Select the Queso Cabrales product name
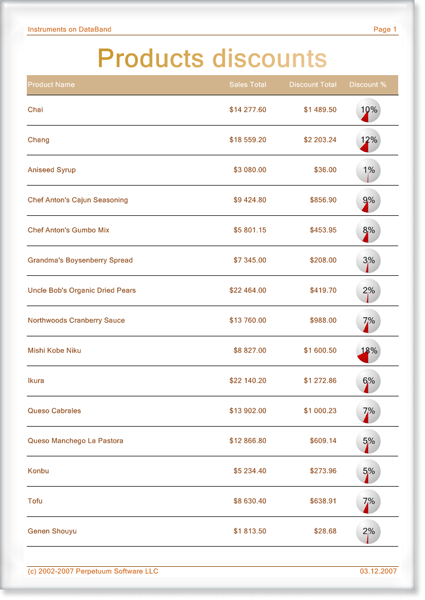The width and height of the screenshot is (425, 600). [x=54, y=411]
